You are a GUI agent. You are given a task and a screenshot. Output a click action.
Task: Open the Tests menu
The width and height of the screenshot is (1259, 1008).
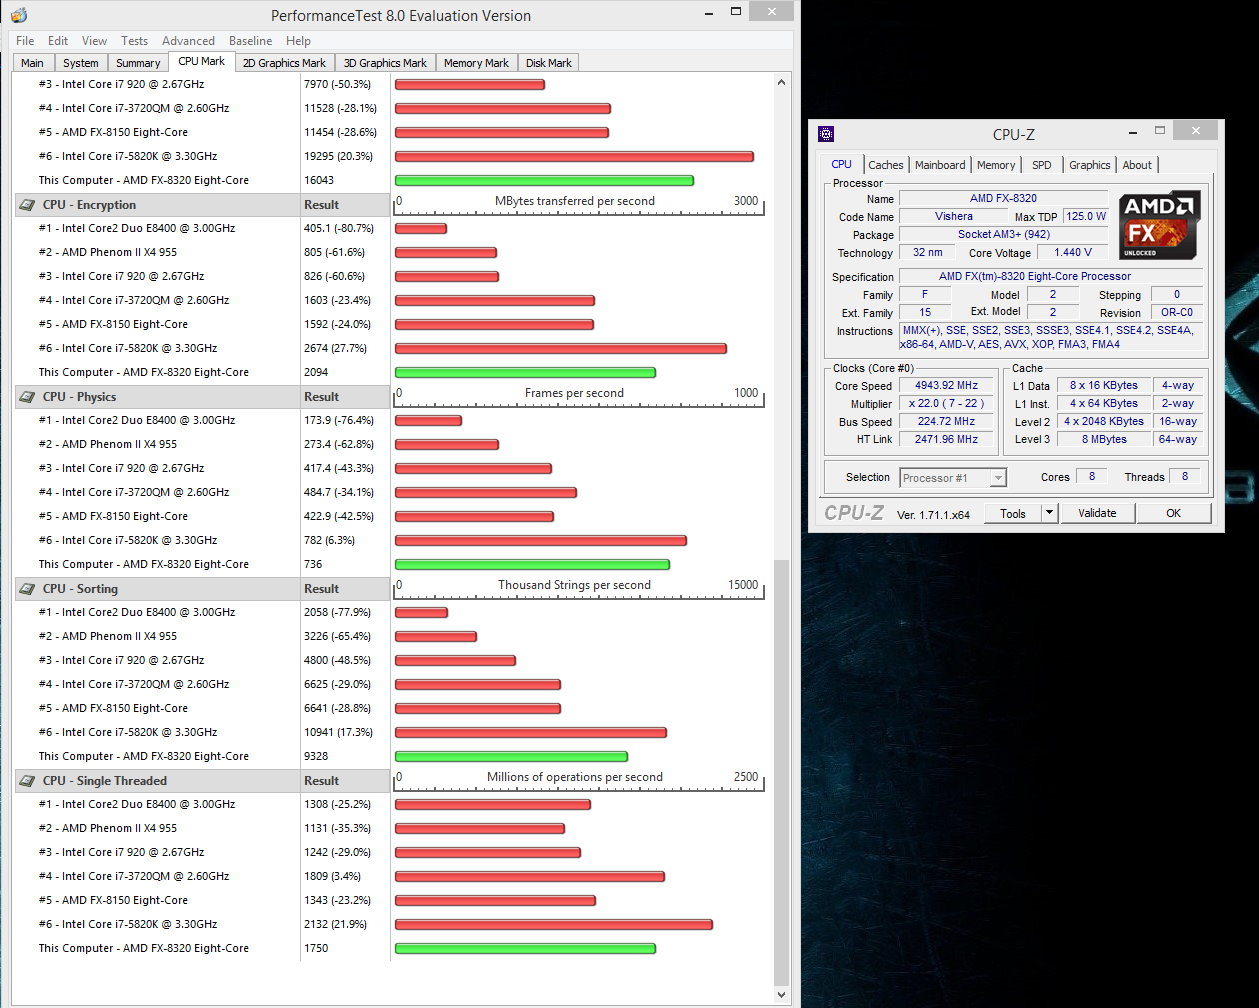(134, 41)
